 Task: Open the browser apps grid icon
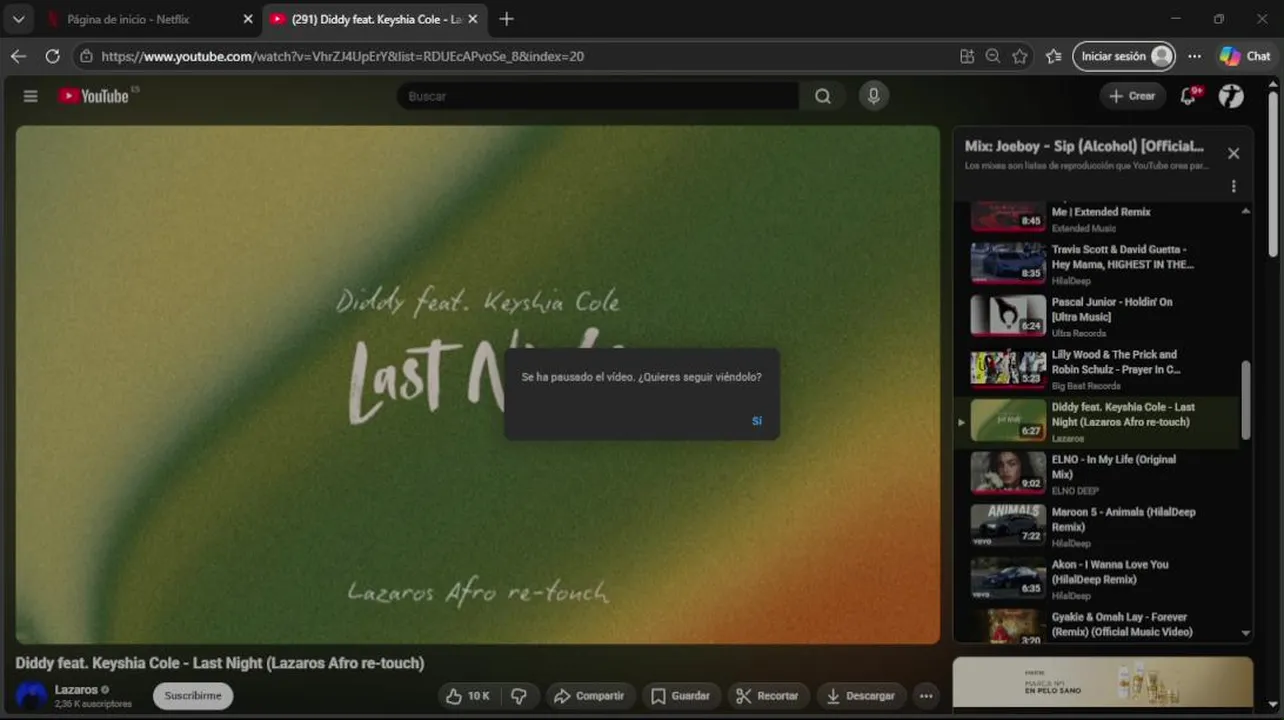(x=966, y=56)
